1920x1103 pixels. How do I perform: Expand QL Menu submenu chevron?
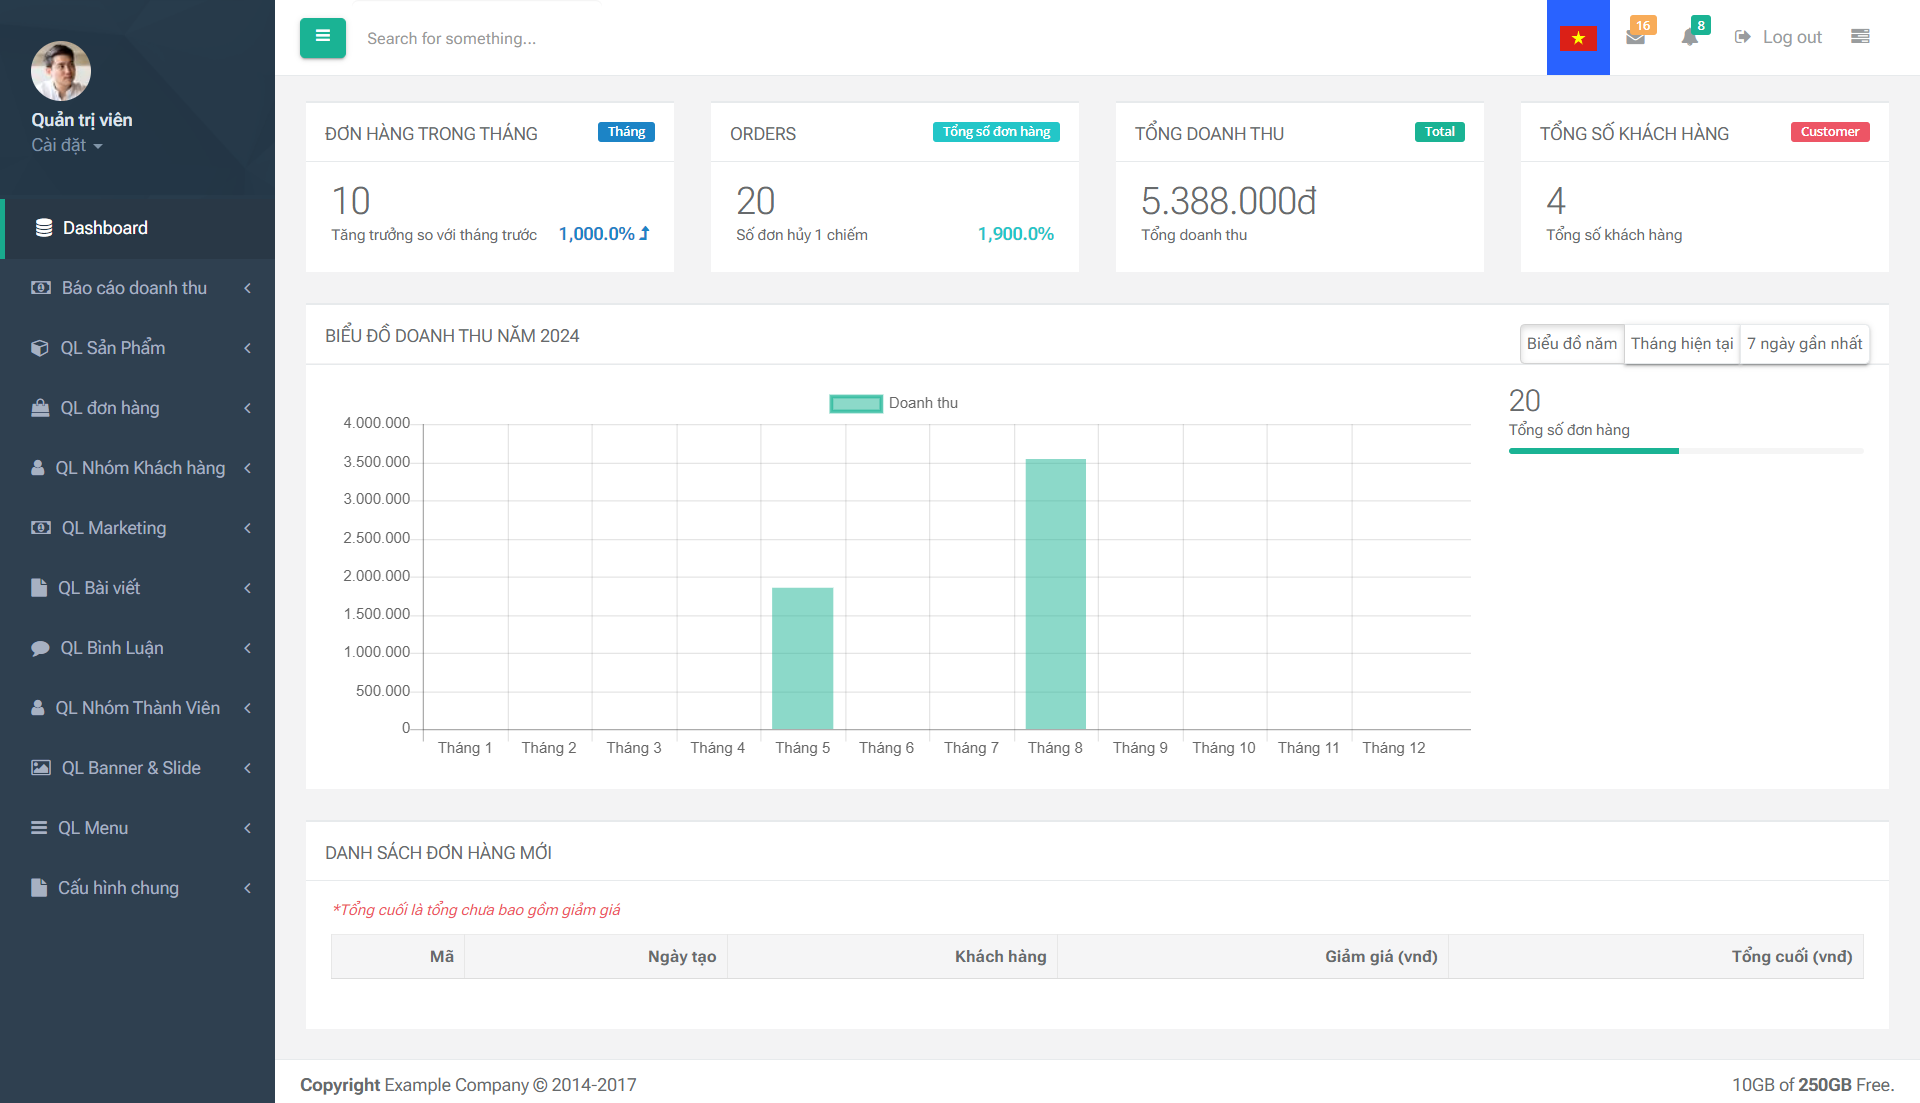pyautogui.click(x=247, y=828)
